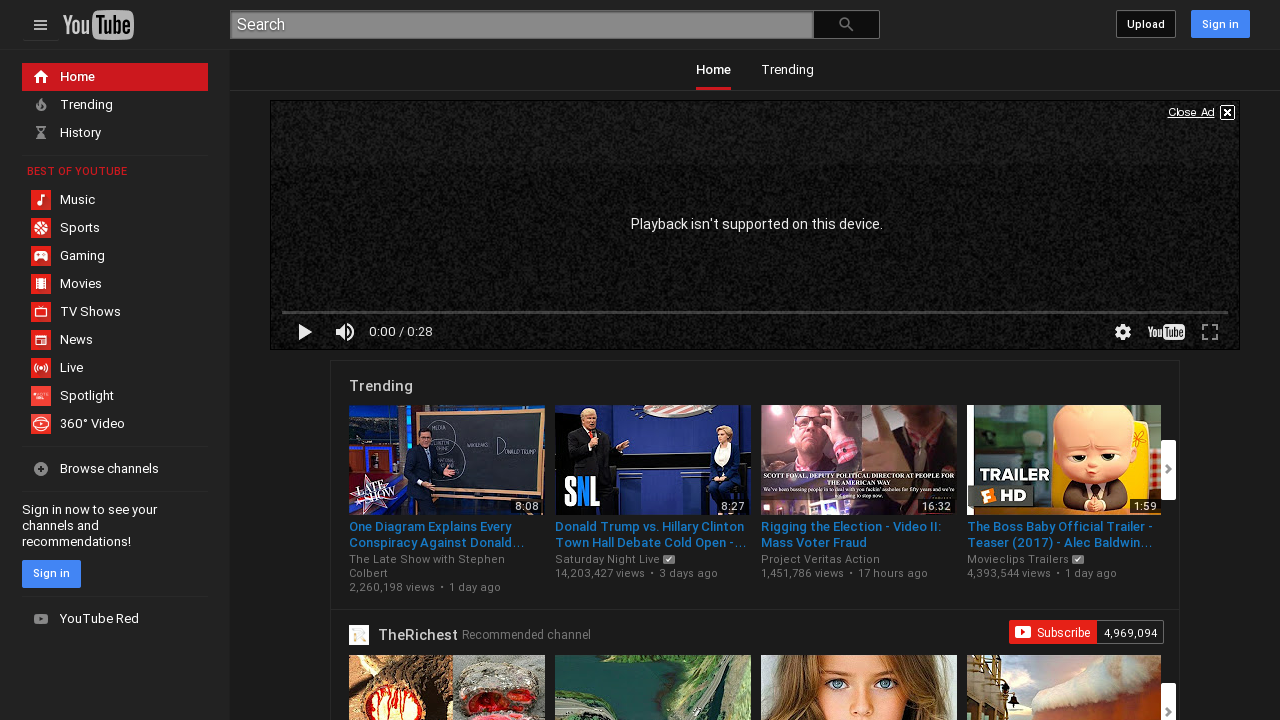This screenshot has height=720, width=1280.
Task: Switch to the Trending tab
Action: (x=787, y=70)
